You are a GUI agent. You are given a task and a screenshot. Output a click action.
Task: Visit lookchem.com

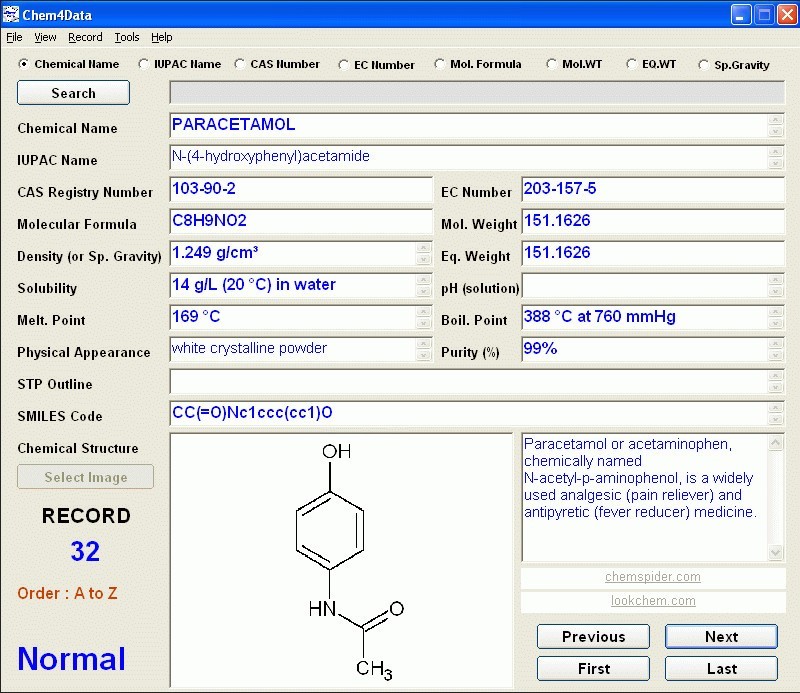coord(651,601)
